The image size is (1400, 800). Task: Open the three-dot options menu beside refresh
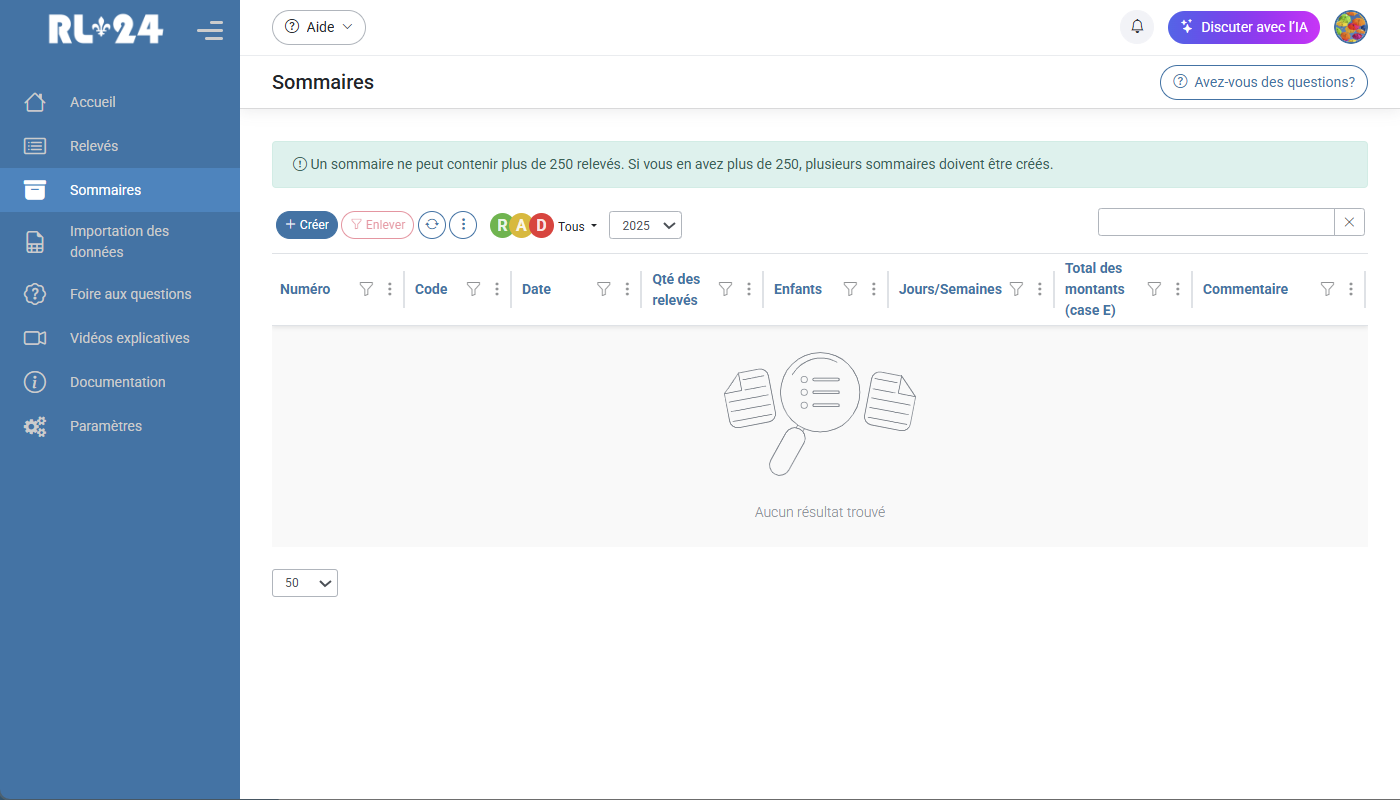[463, 224]
